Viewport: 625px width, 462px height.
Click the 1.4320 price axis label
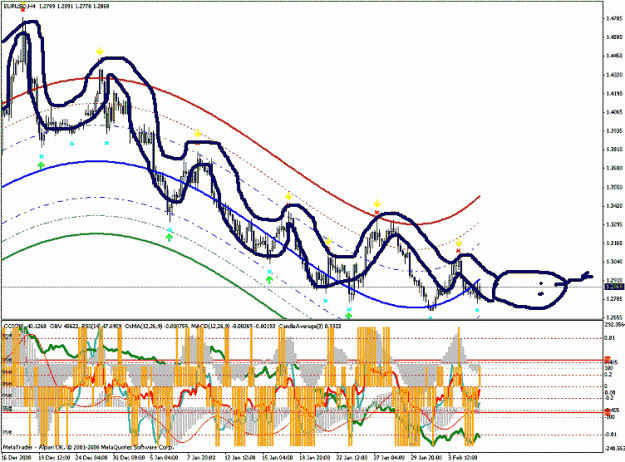coord(614,75)
